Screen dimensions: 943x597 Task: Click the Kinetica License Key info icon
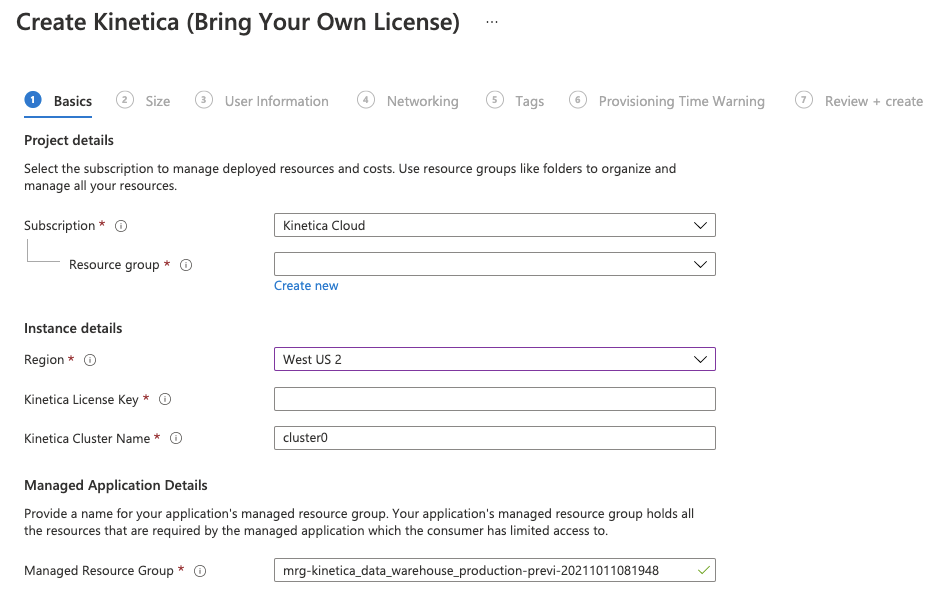coord(165,399)
